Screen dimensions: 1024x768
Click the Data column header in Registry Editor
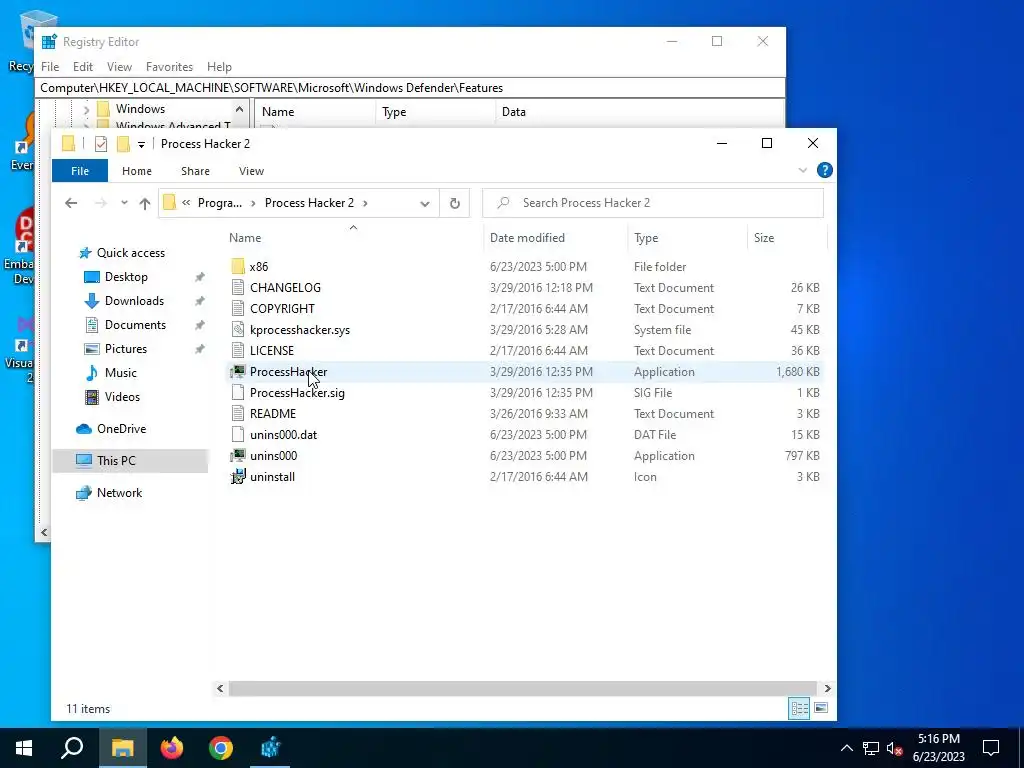coord(514,112)
